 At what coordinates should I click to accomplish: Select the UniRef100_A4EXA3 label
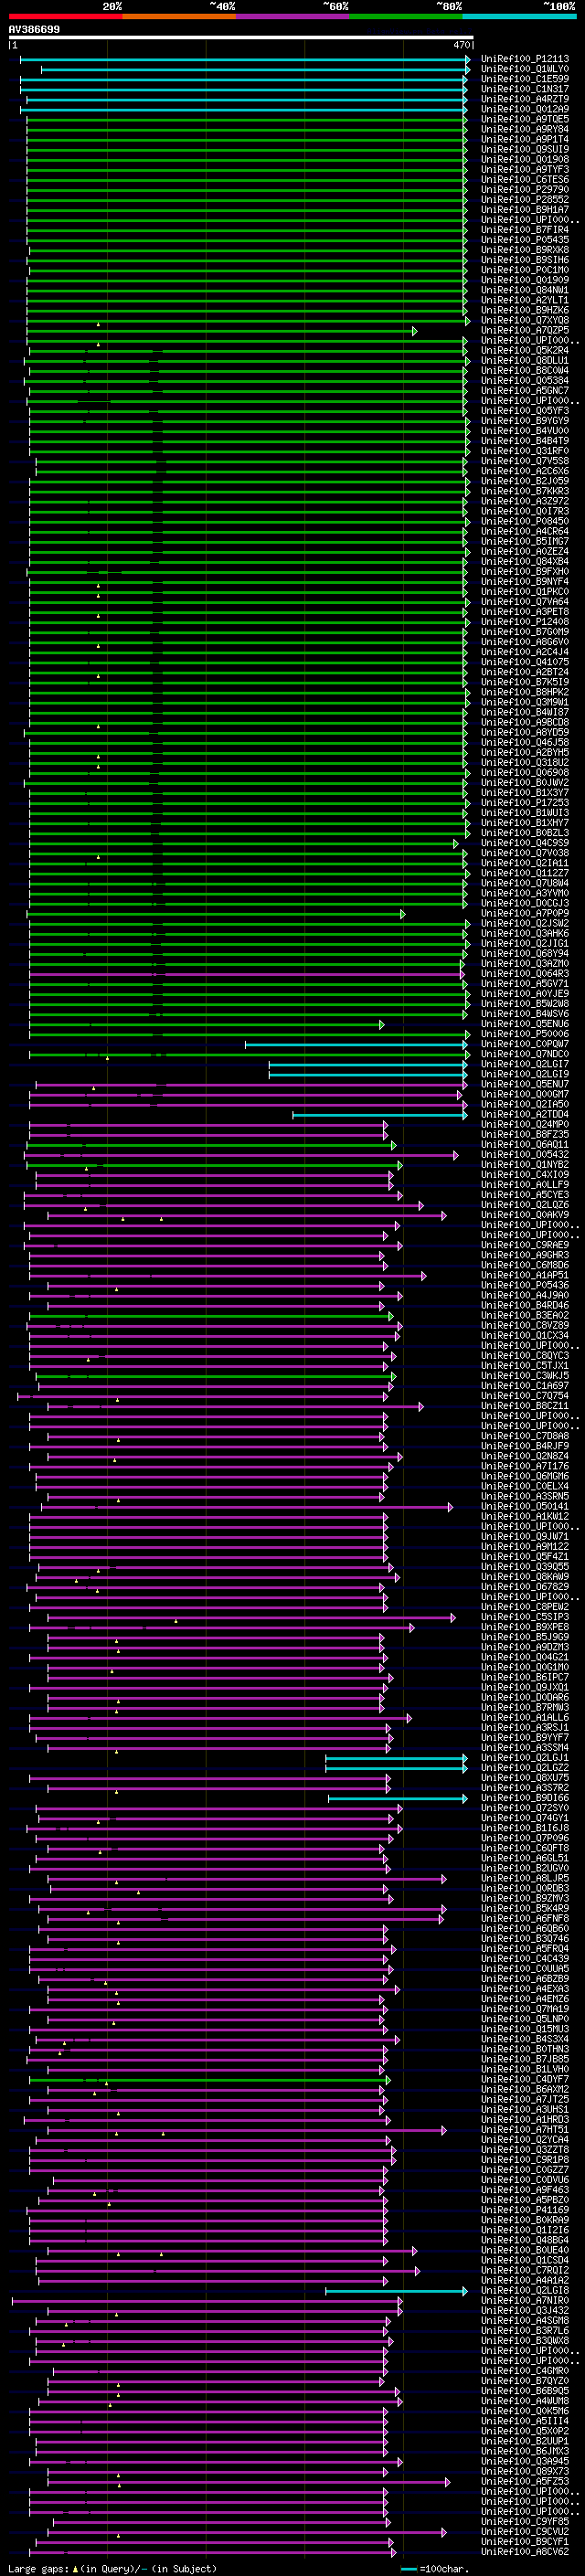525,1989
